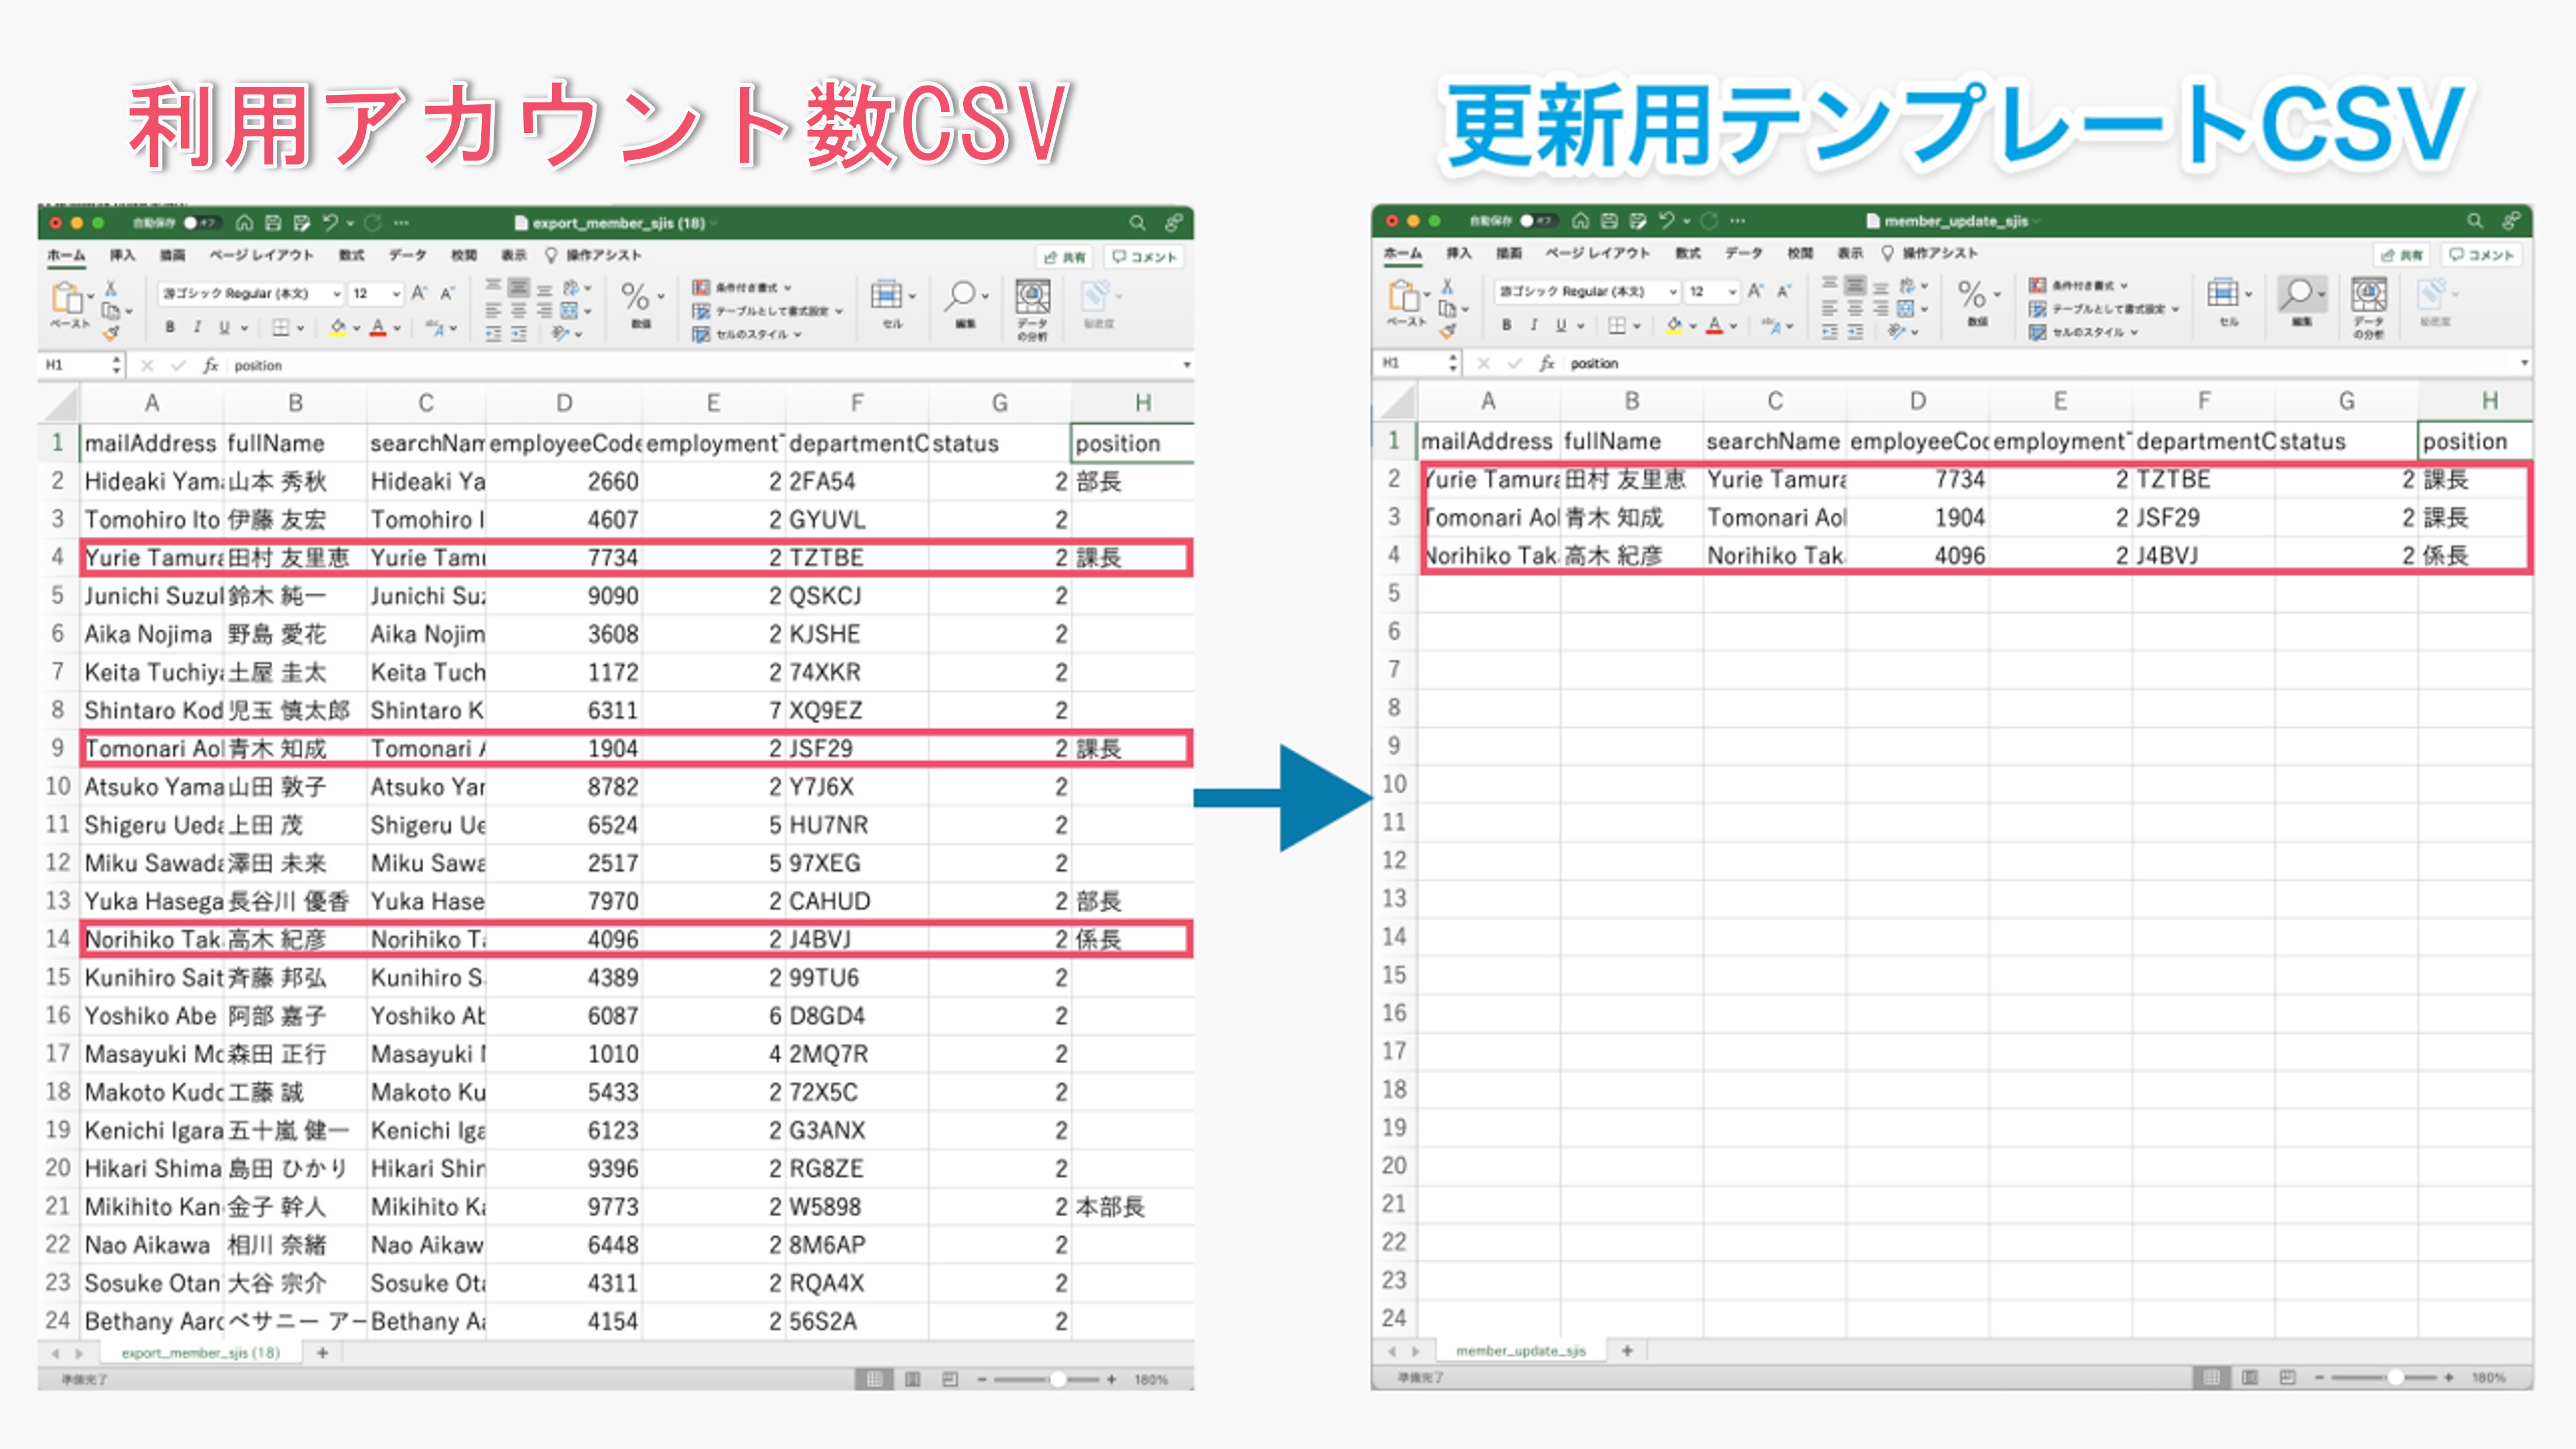This screenshot has width=2576, height=1449.
Task: Expand テーブルとして書式設定 dropdown in member_update_sjis
Action: (x=2175, y=309)
